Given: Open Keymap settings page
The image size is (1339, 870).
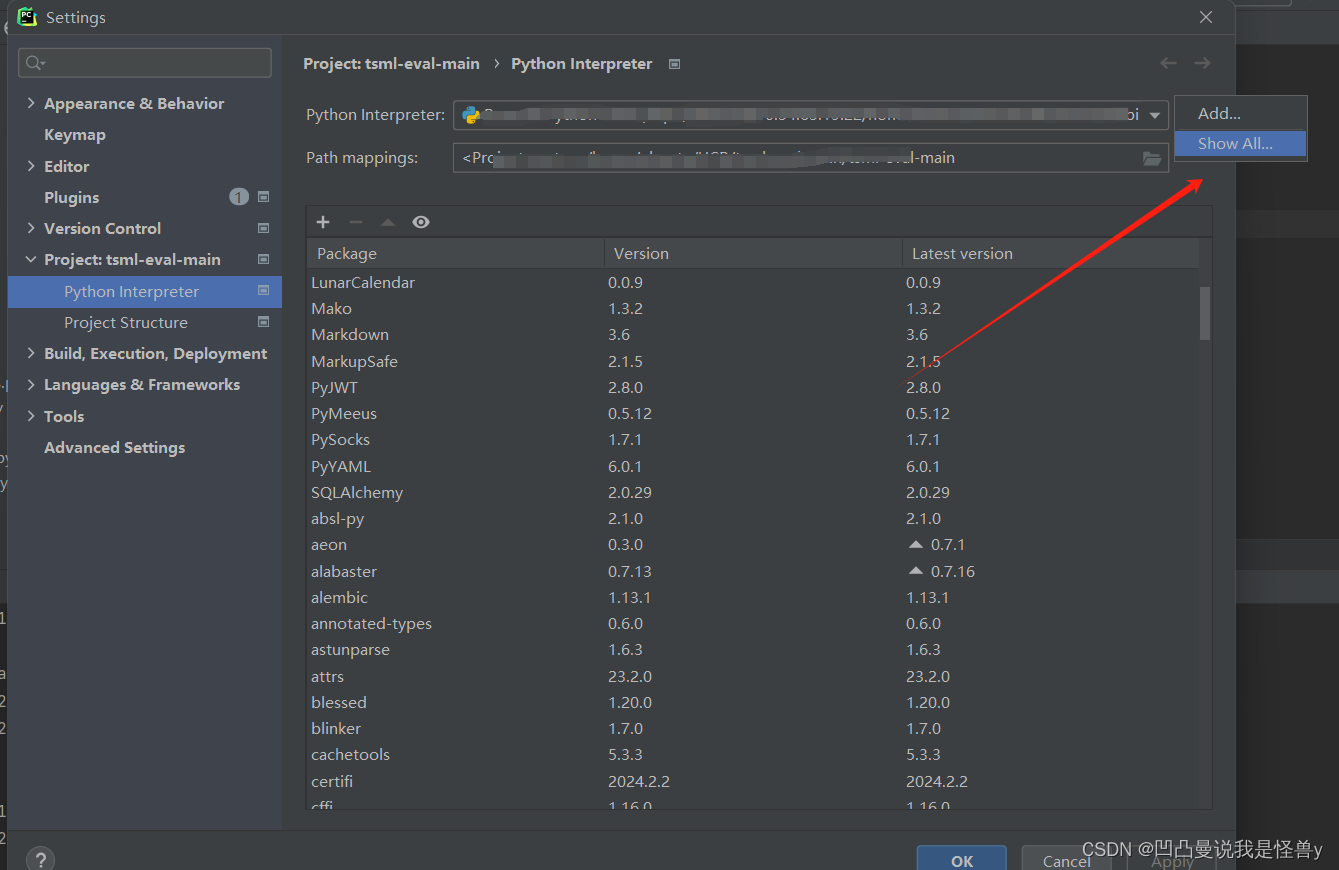Looking at the screenshot, I should [75, 135].
